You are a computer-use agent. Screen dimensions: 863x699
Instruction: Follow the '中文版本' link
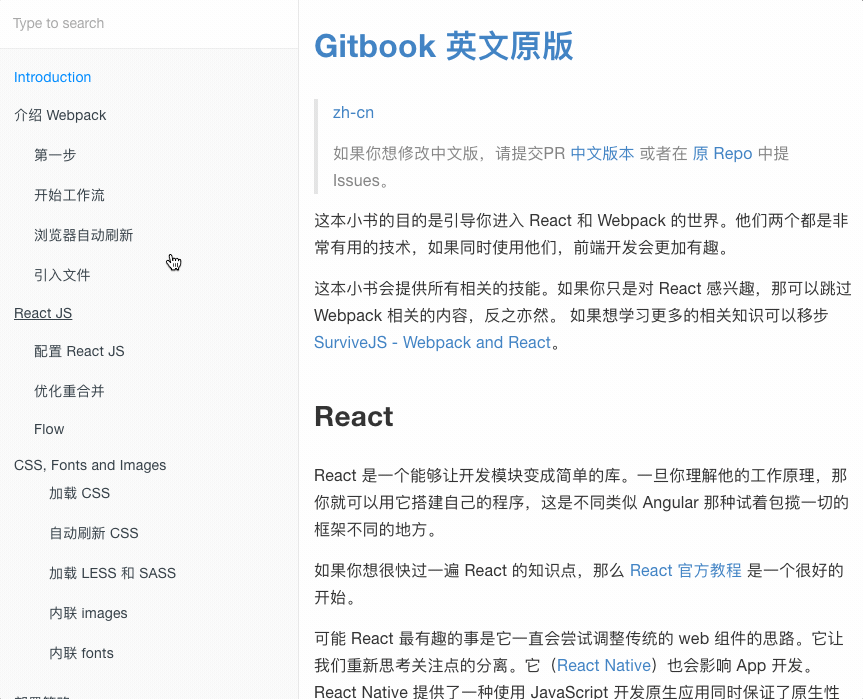pos(602,153)
